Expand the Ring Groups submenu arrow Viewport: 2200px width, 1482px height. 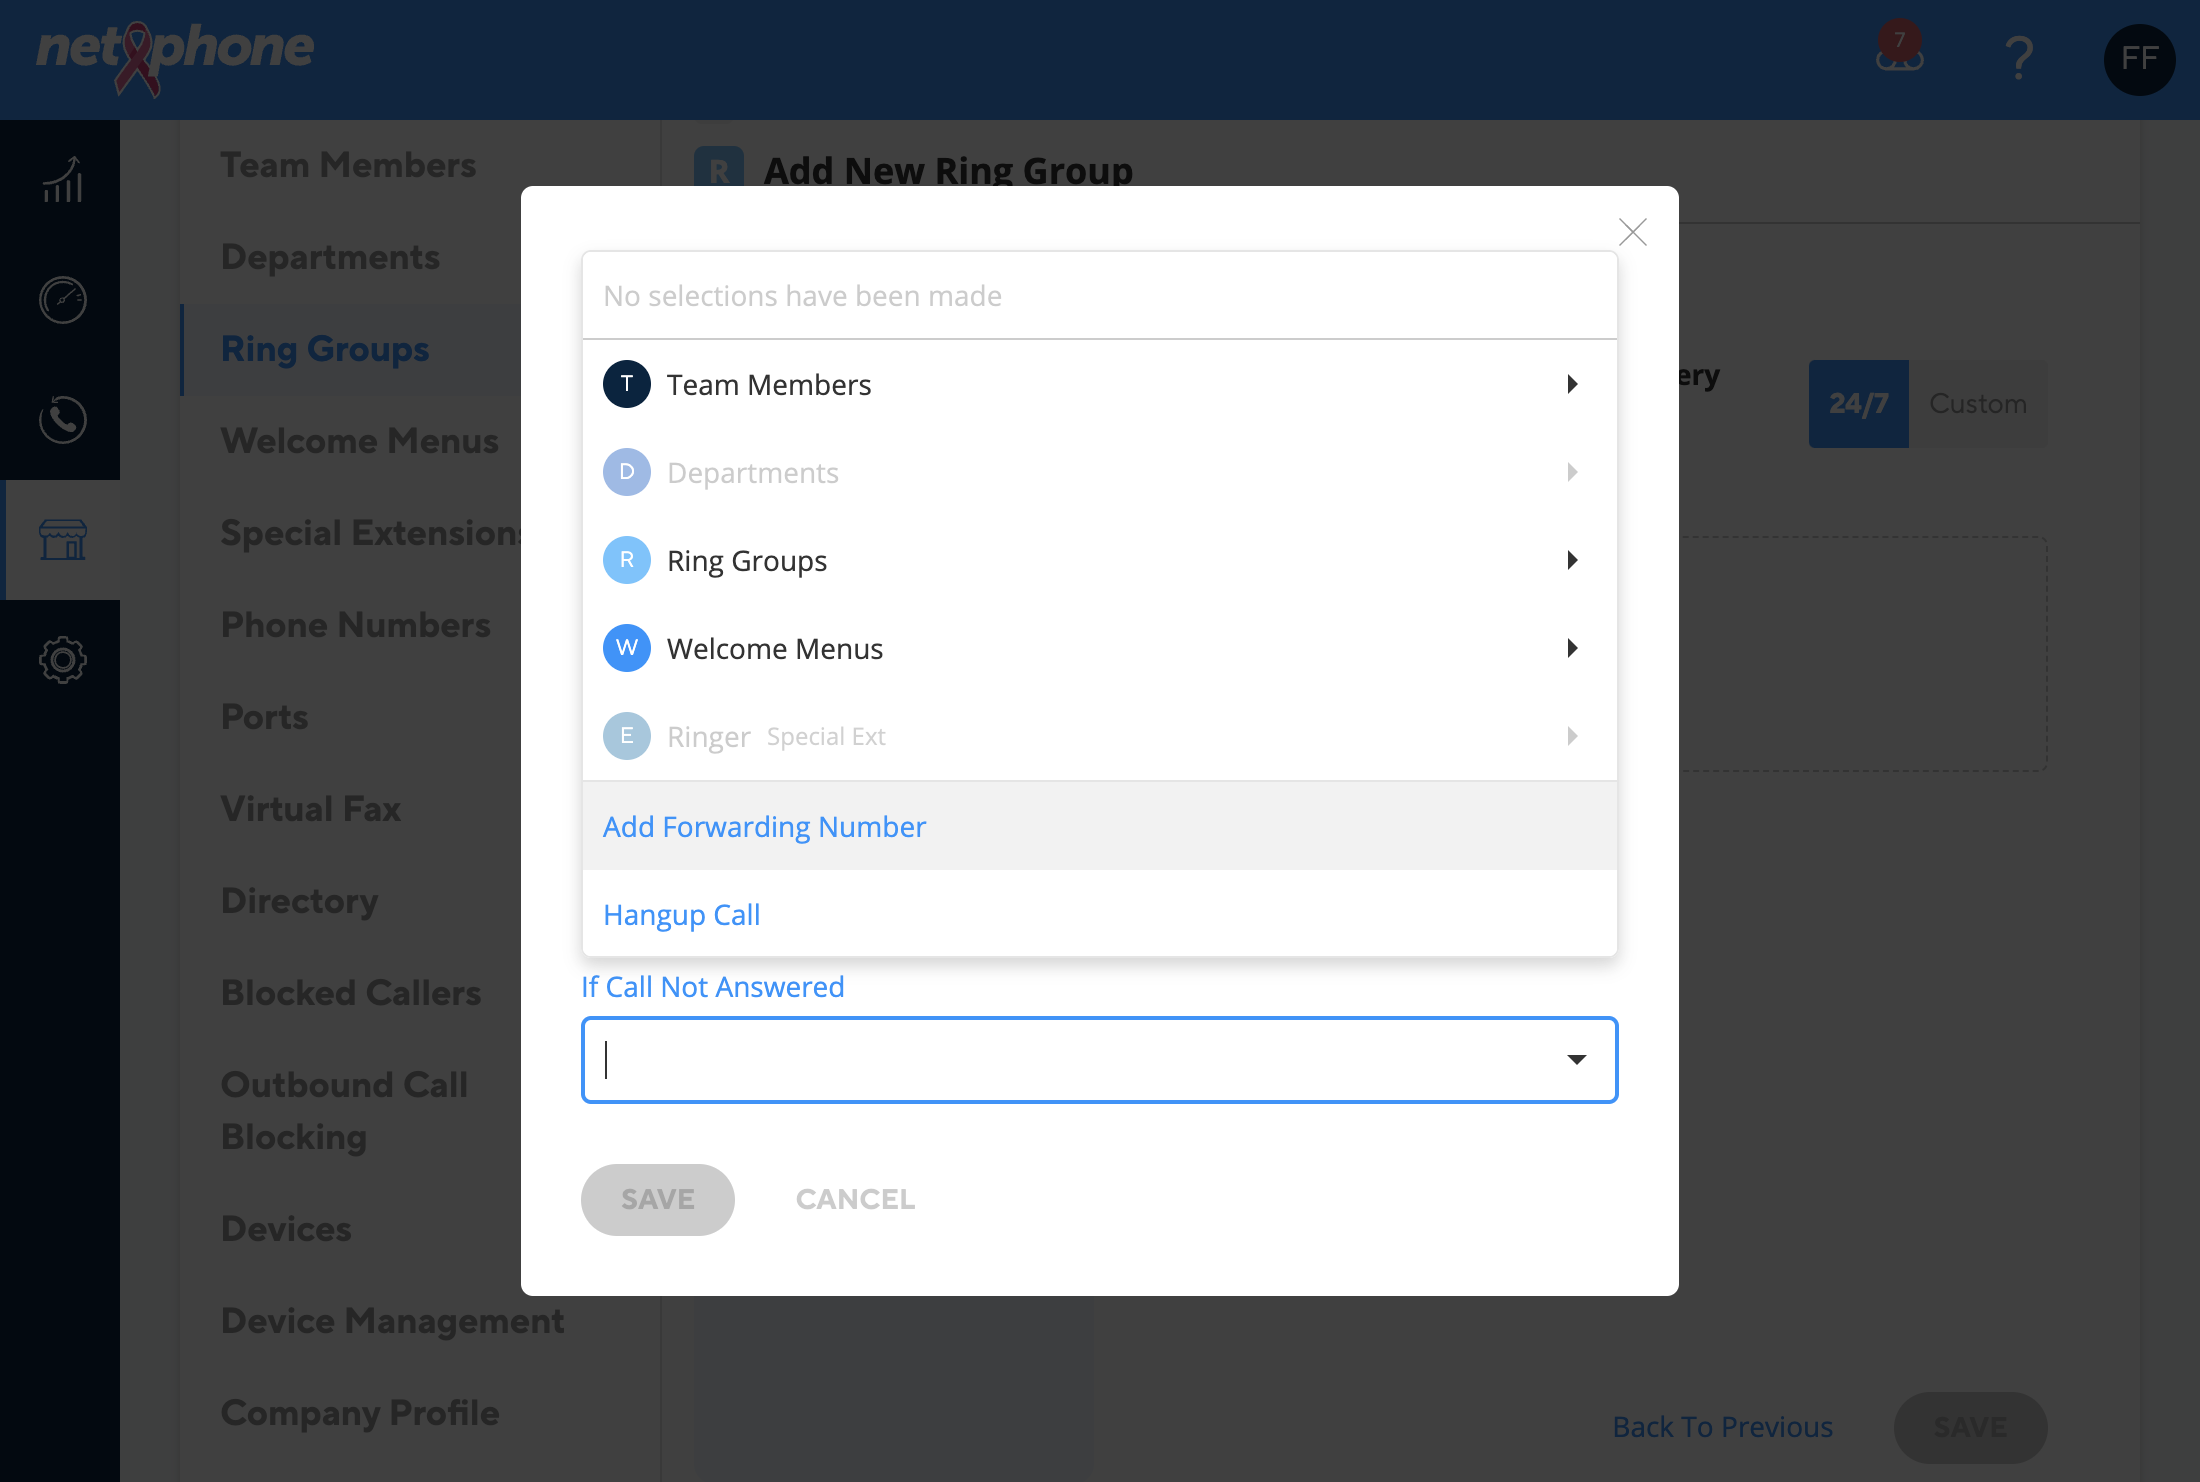pos(1572,560)
